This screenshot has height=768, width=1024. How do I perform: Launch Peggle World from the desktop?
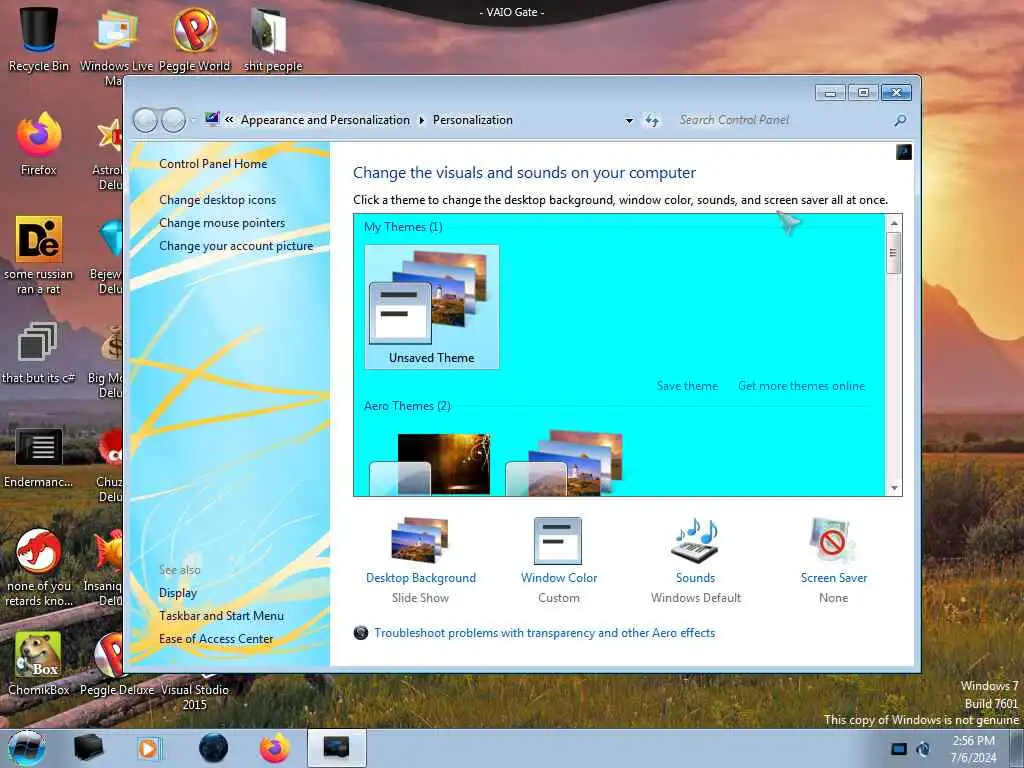pos(194,39)
